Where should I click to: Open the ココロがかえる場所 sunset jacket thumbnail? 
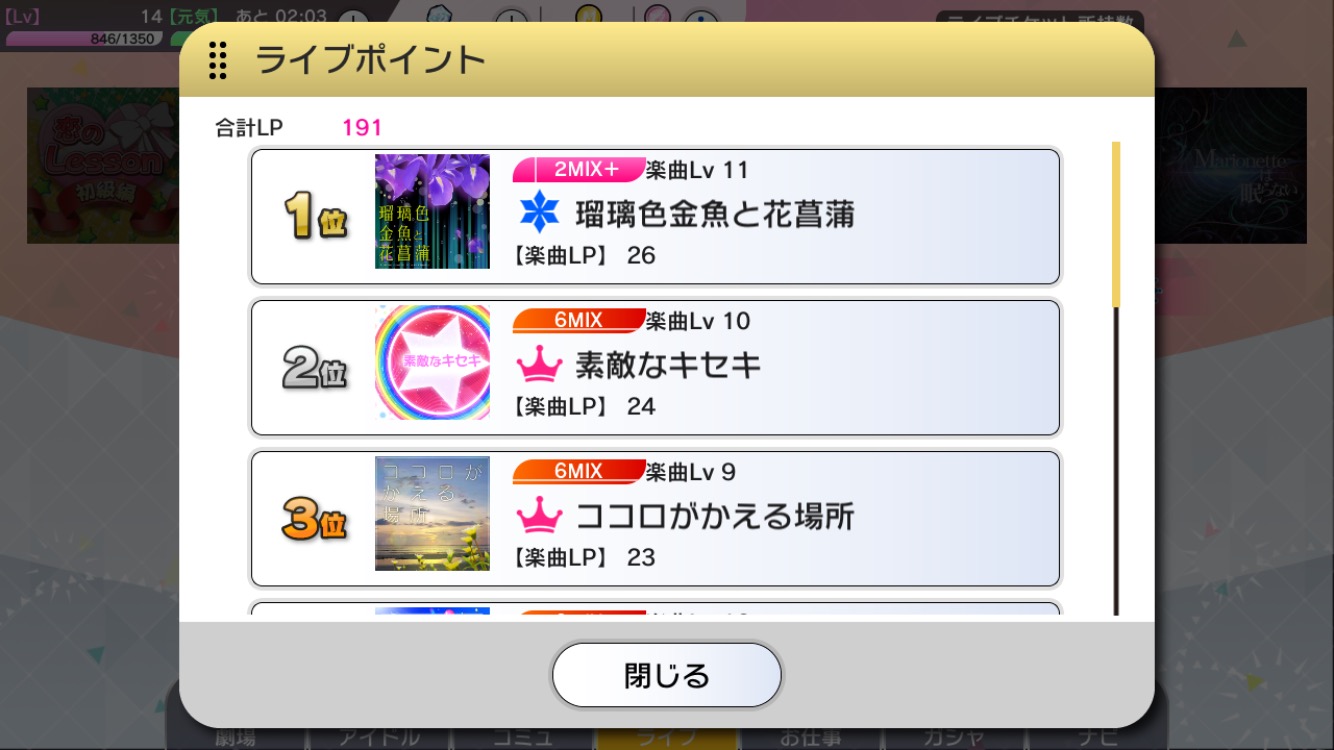[x=432, y=513]
